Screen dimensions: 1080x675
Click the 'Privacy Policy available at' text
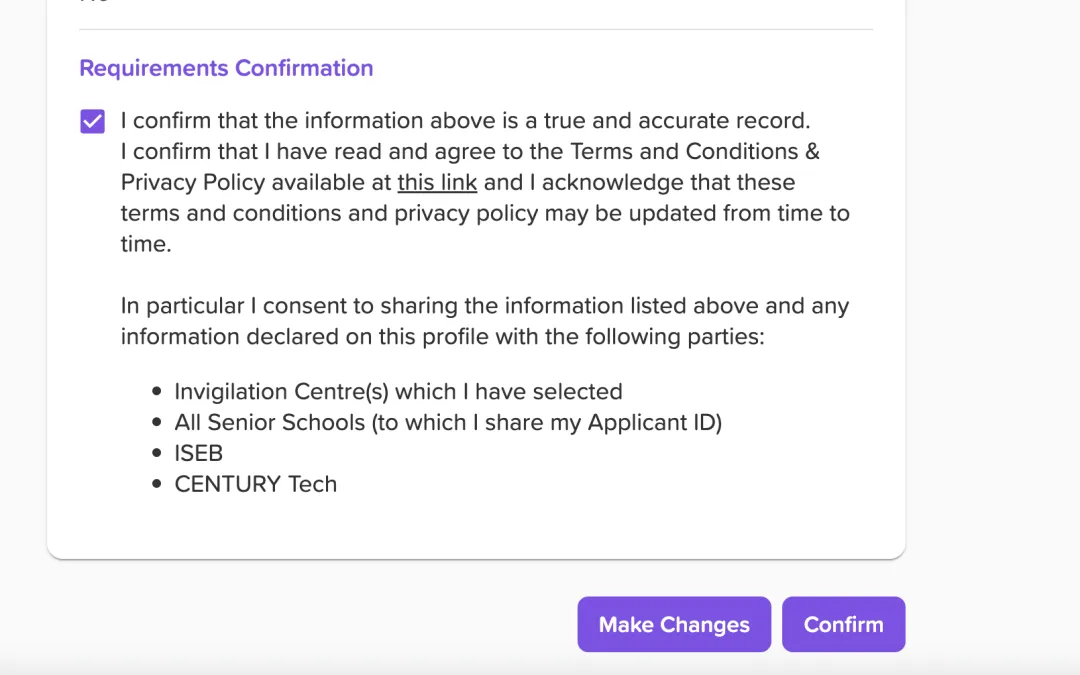pyautogui.click(x=256, y=183)
